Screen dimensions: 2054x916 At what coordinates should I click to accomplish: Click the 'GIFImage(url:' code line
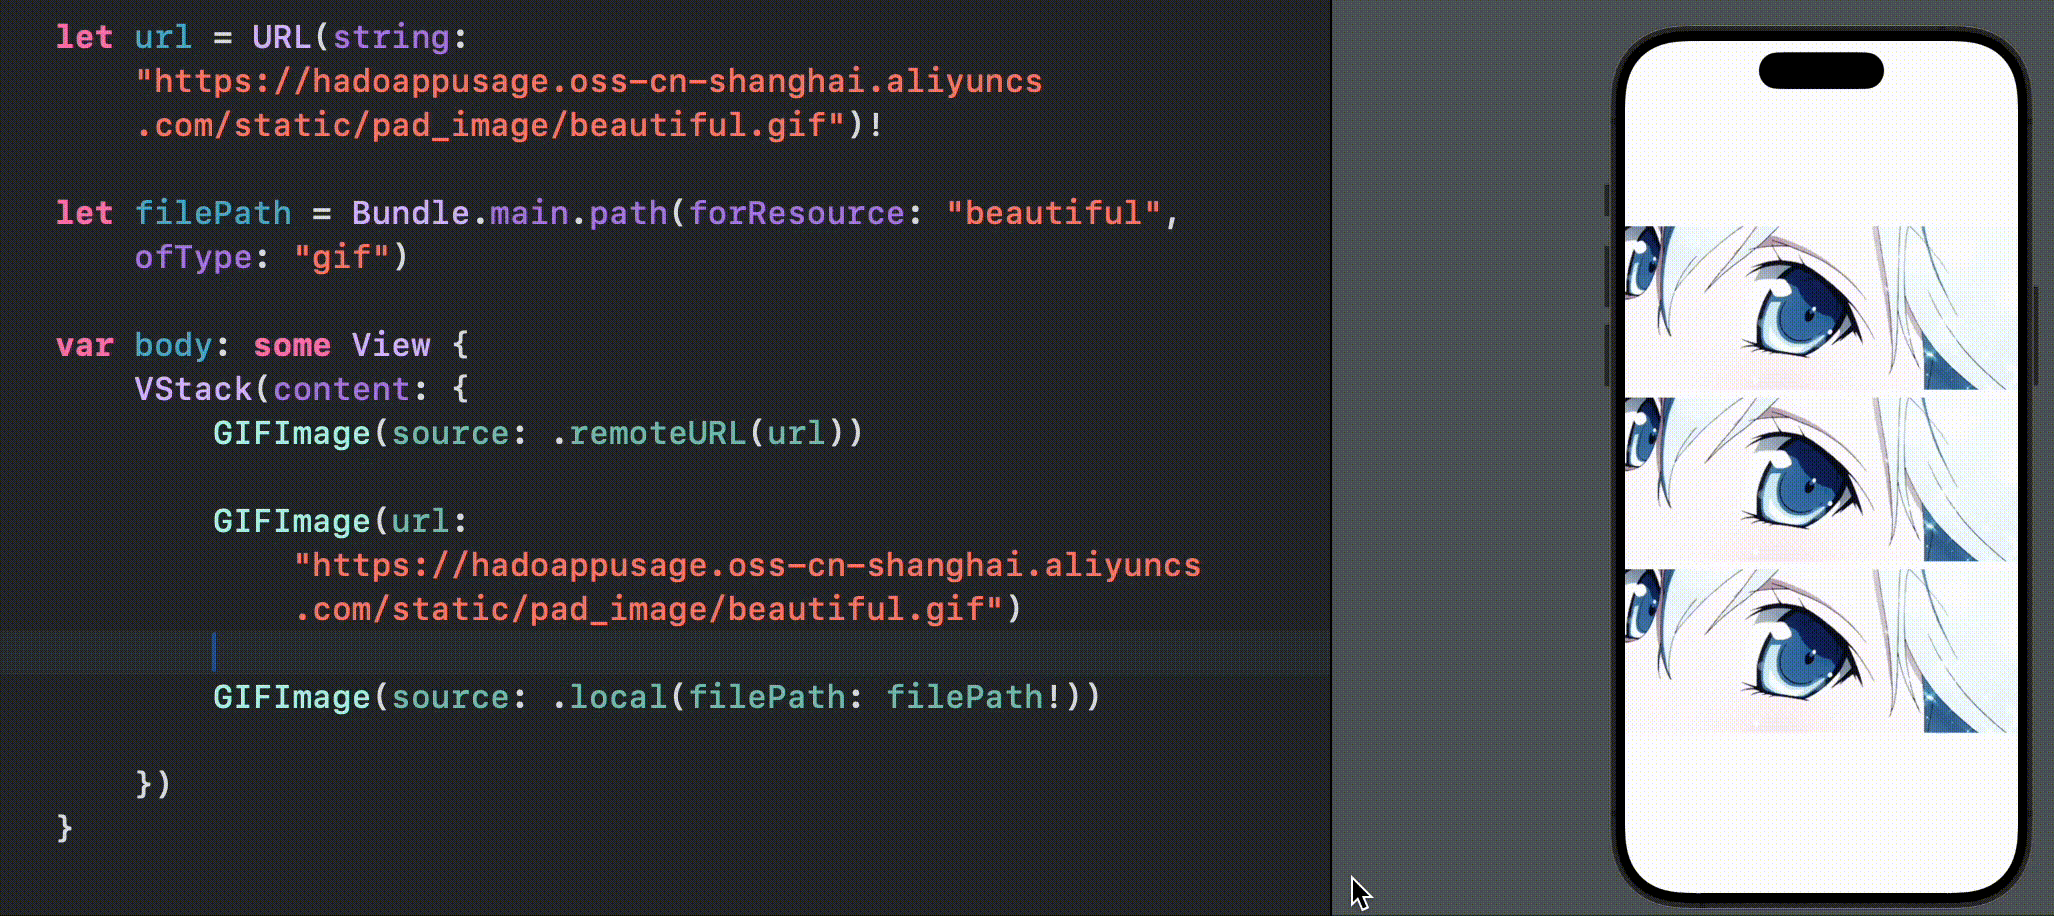click(x=340, y=521)
